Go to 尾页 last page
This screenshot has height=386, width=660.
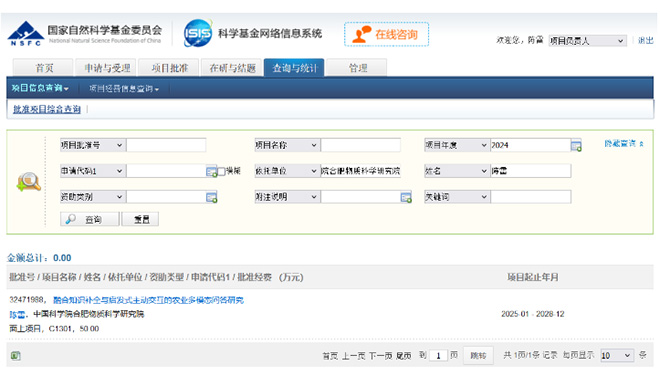point(404,356)
